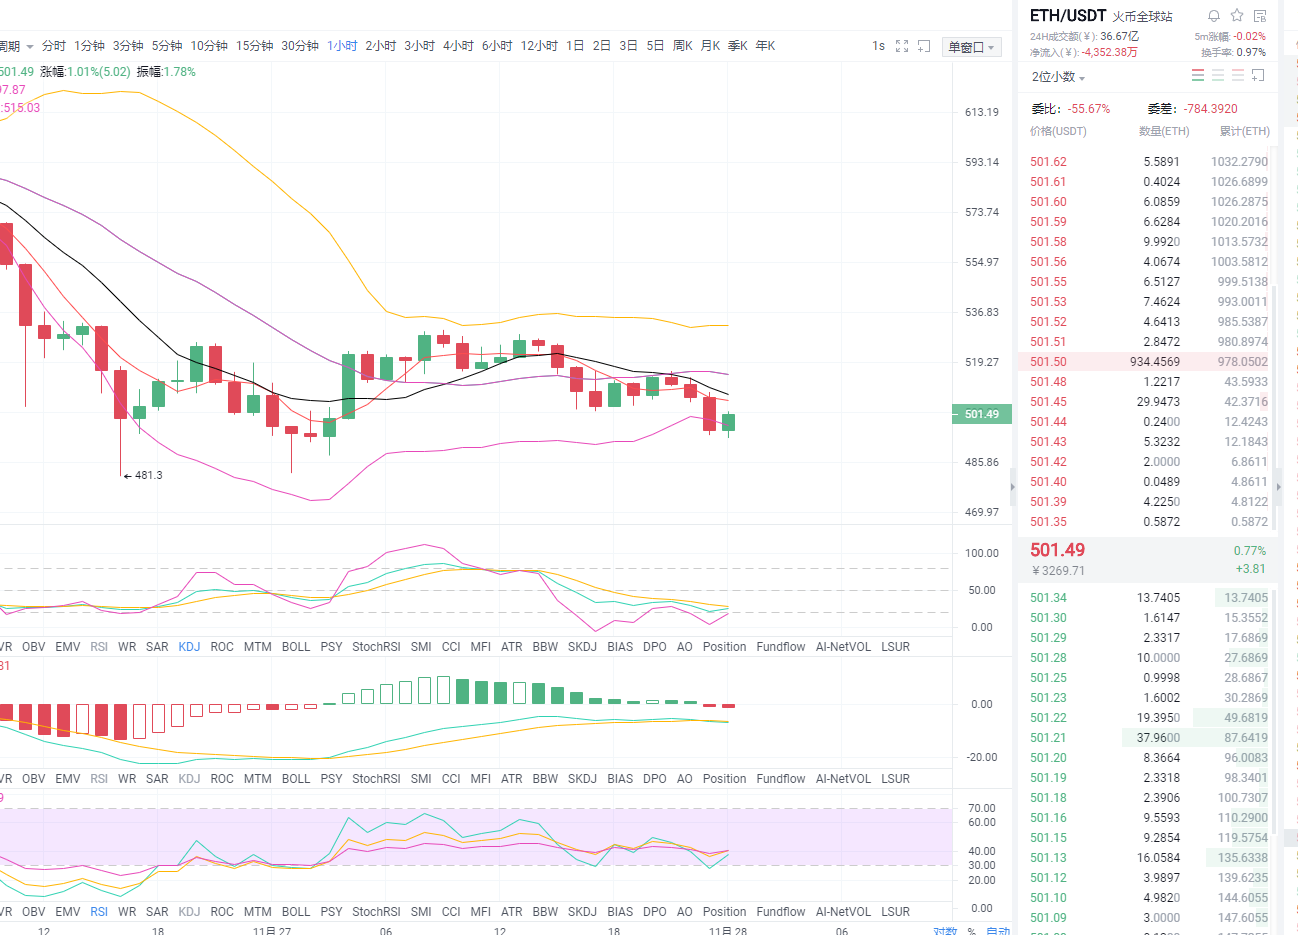
Task: Select the 5分钟 timeframe
Action: click(167, 46)
